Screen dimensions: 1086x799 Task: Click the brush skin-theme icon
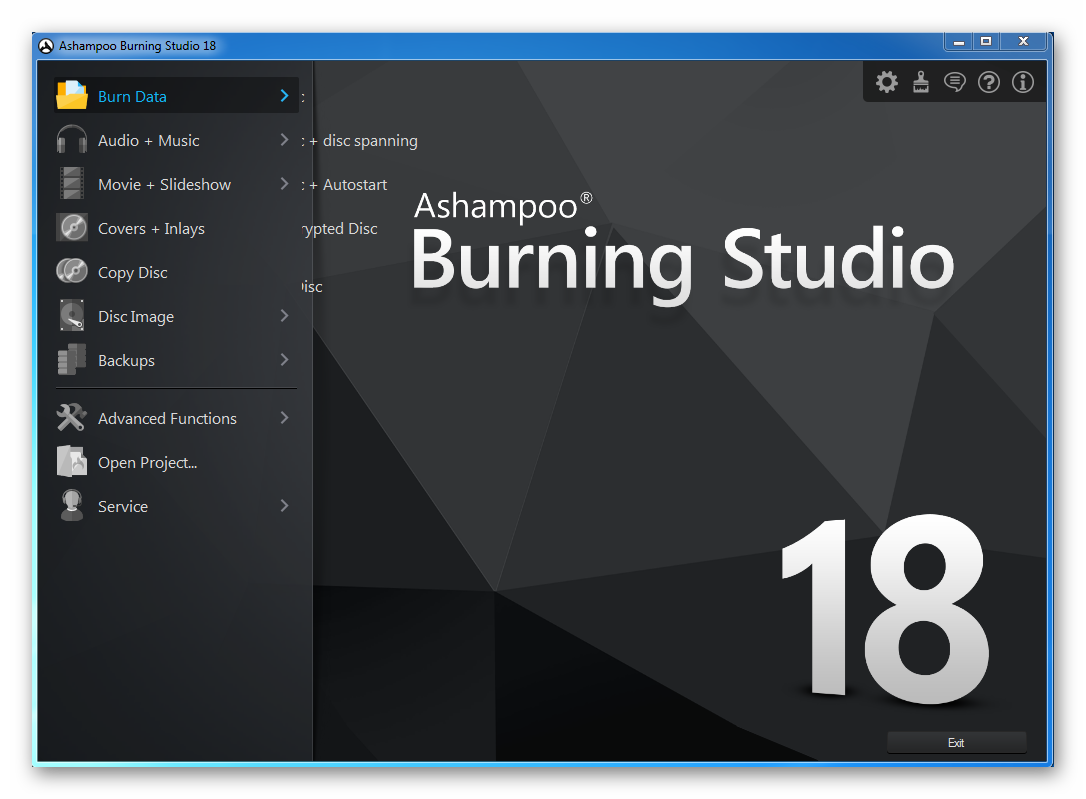(x=920, y=82)
